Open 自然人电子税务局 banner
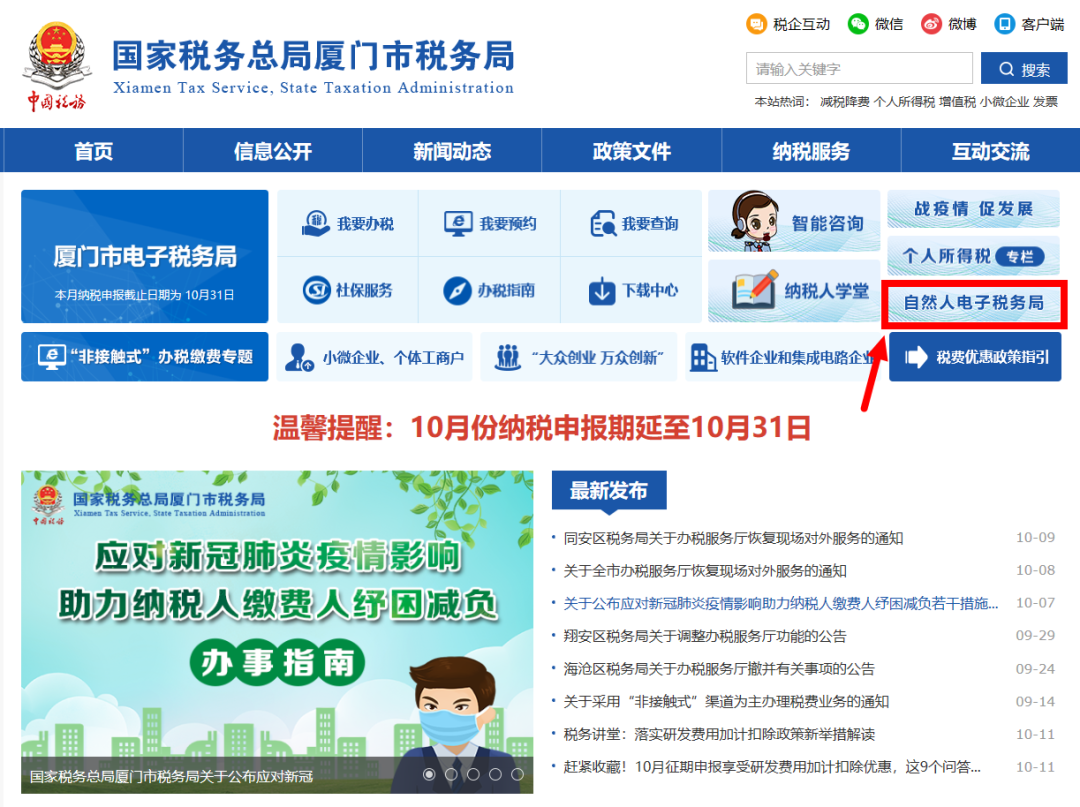 (x=974, y=303)
